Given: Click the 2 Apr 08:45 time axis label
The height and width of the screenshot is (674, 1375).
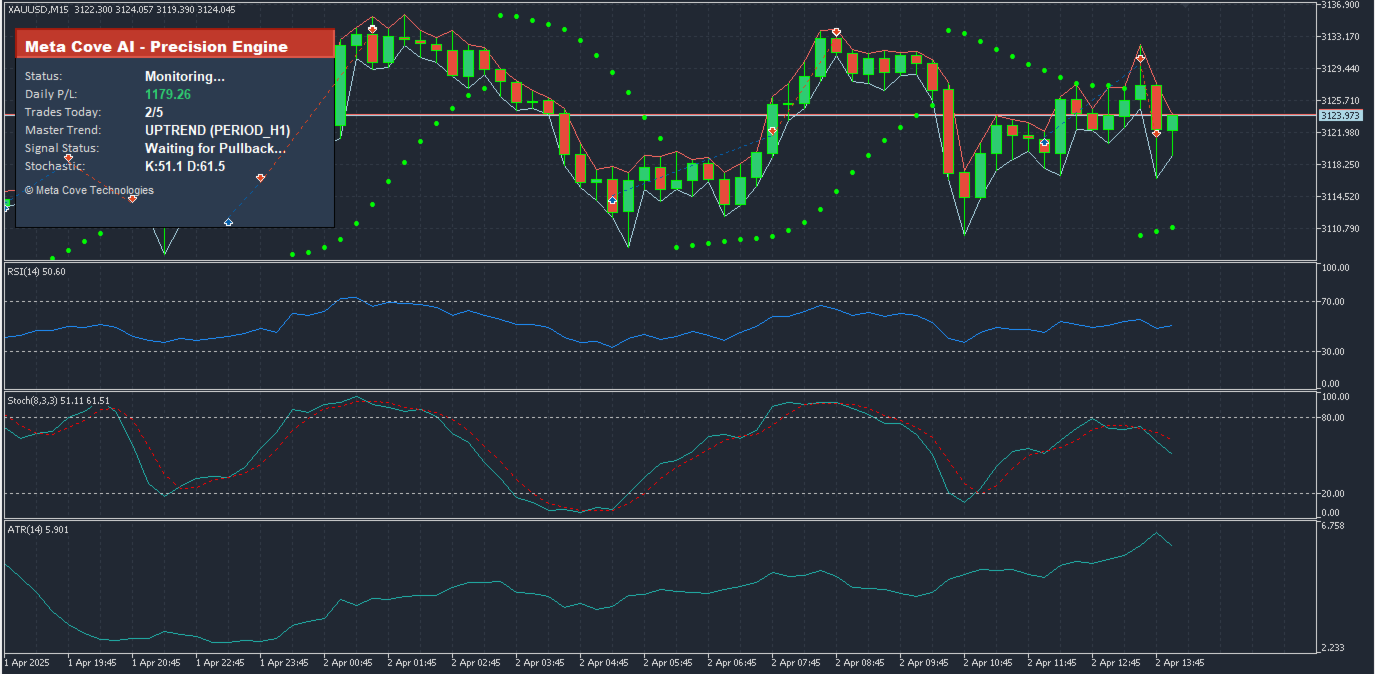Looking at the screenshot, I should (x=860, y=662).
